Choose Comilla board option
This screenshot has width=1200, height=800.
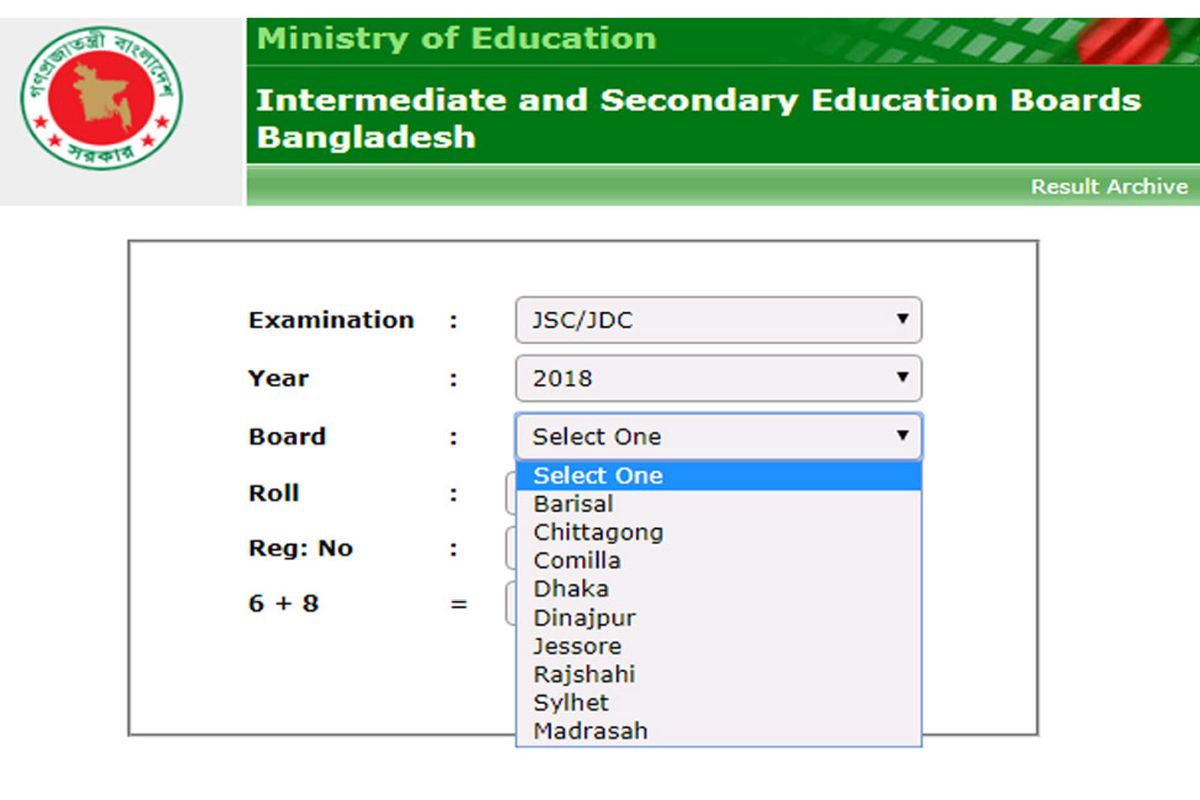[577, 560]
